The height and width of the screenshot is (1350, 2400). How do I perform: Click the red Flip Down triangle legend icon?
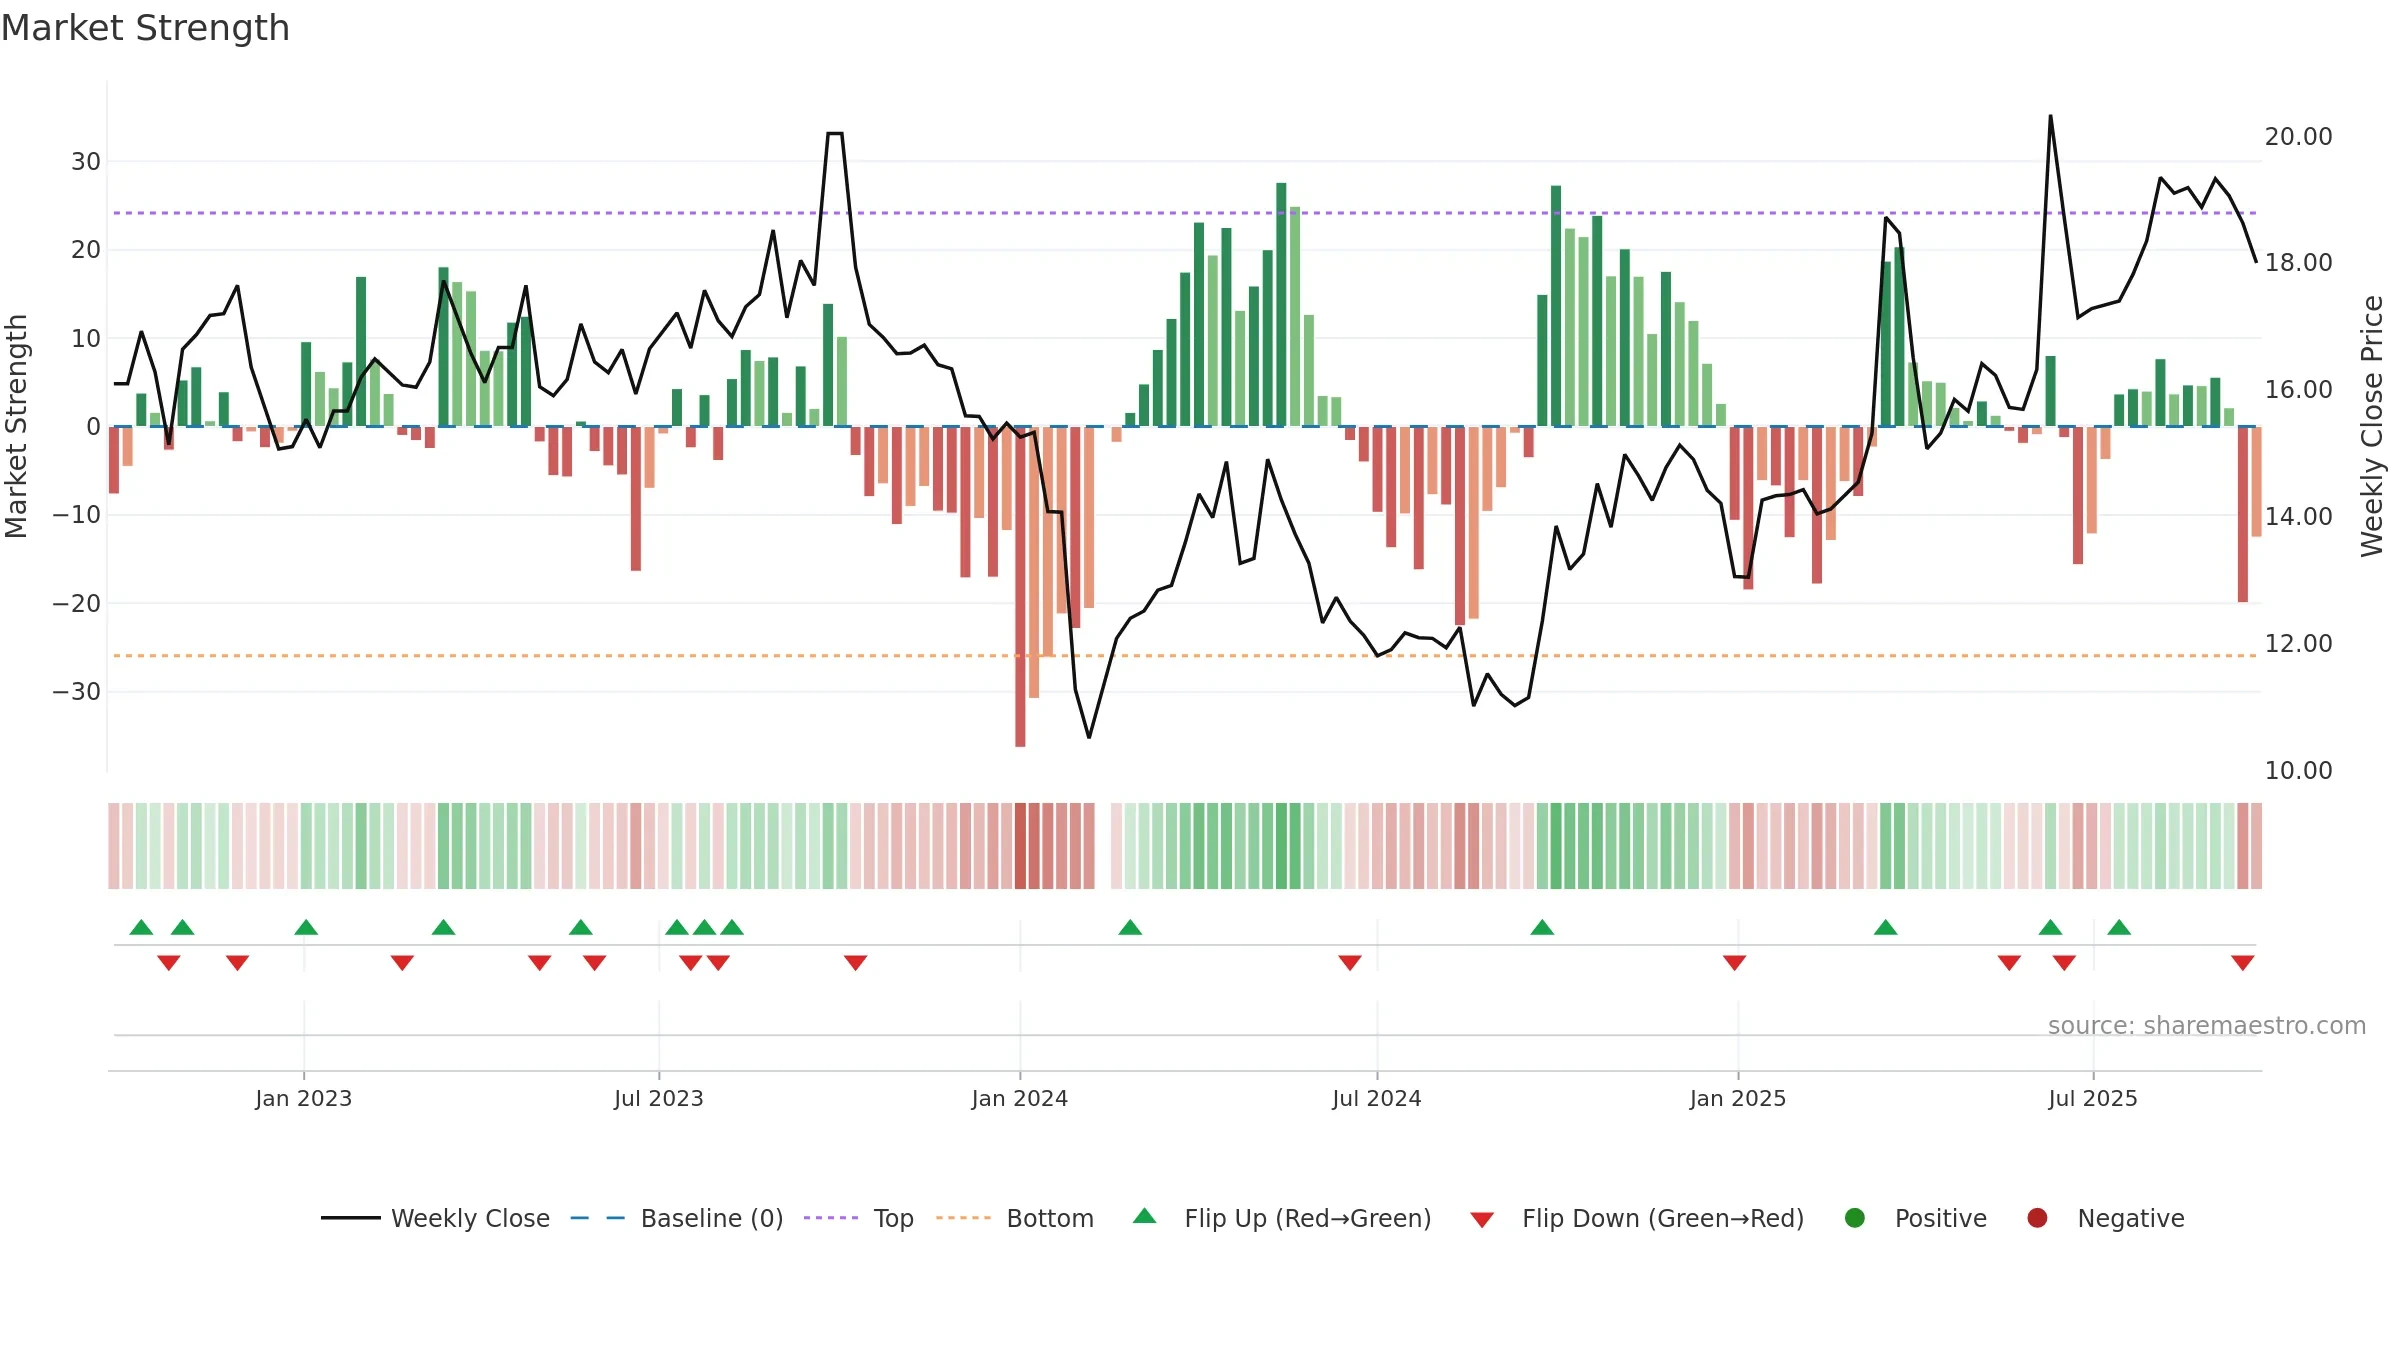pyautogui.click(x=1483, y=1220)
